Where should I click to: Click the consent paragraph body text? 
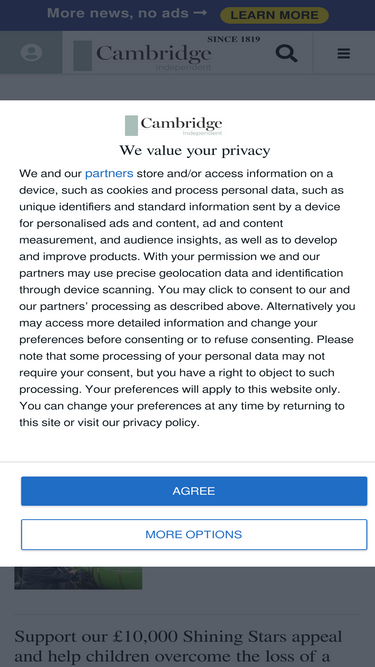point(187,298)
